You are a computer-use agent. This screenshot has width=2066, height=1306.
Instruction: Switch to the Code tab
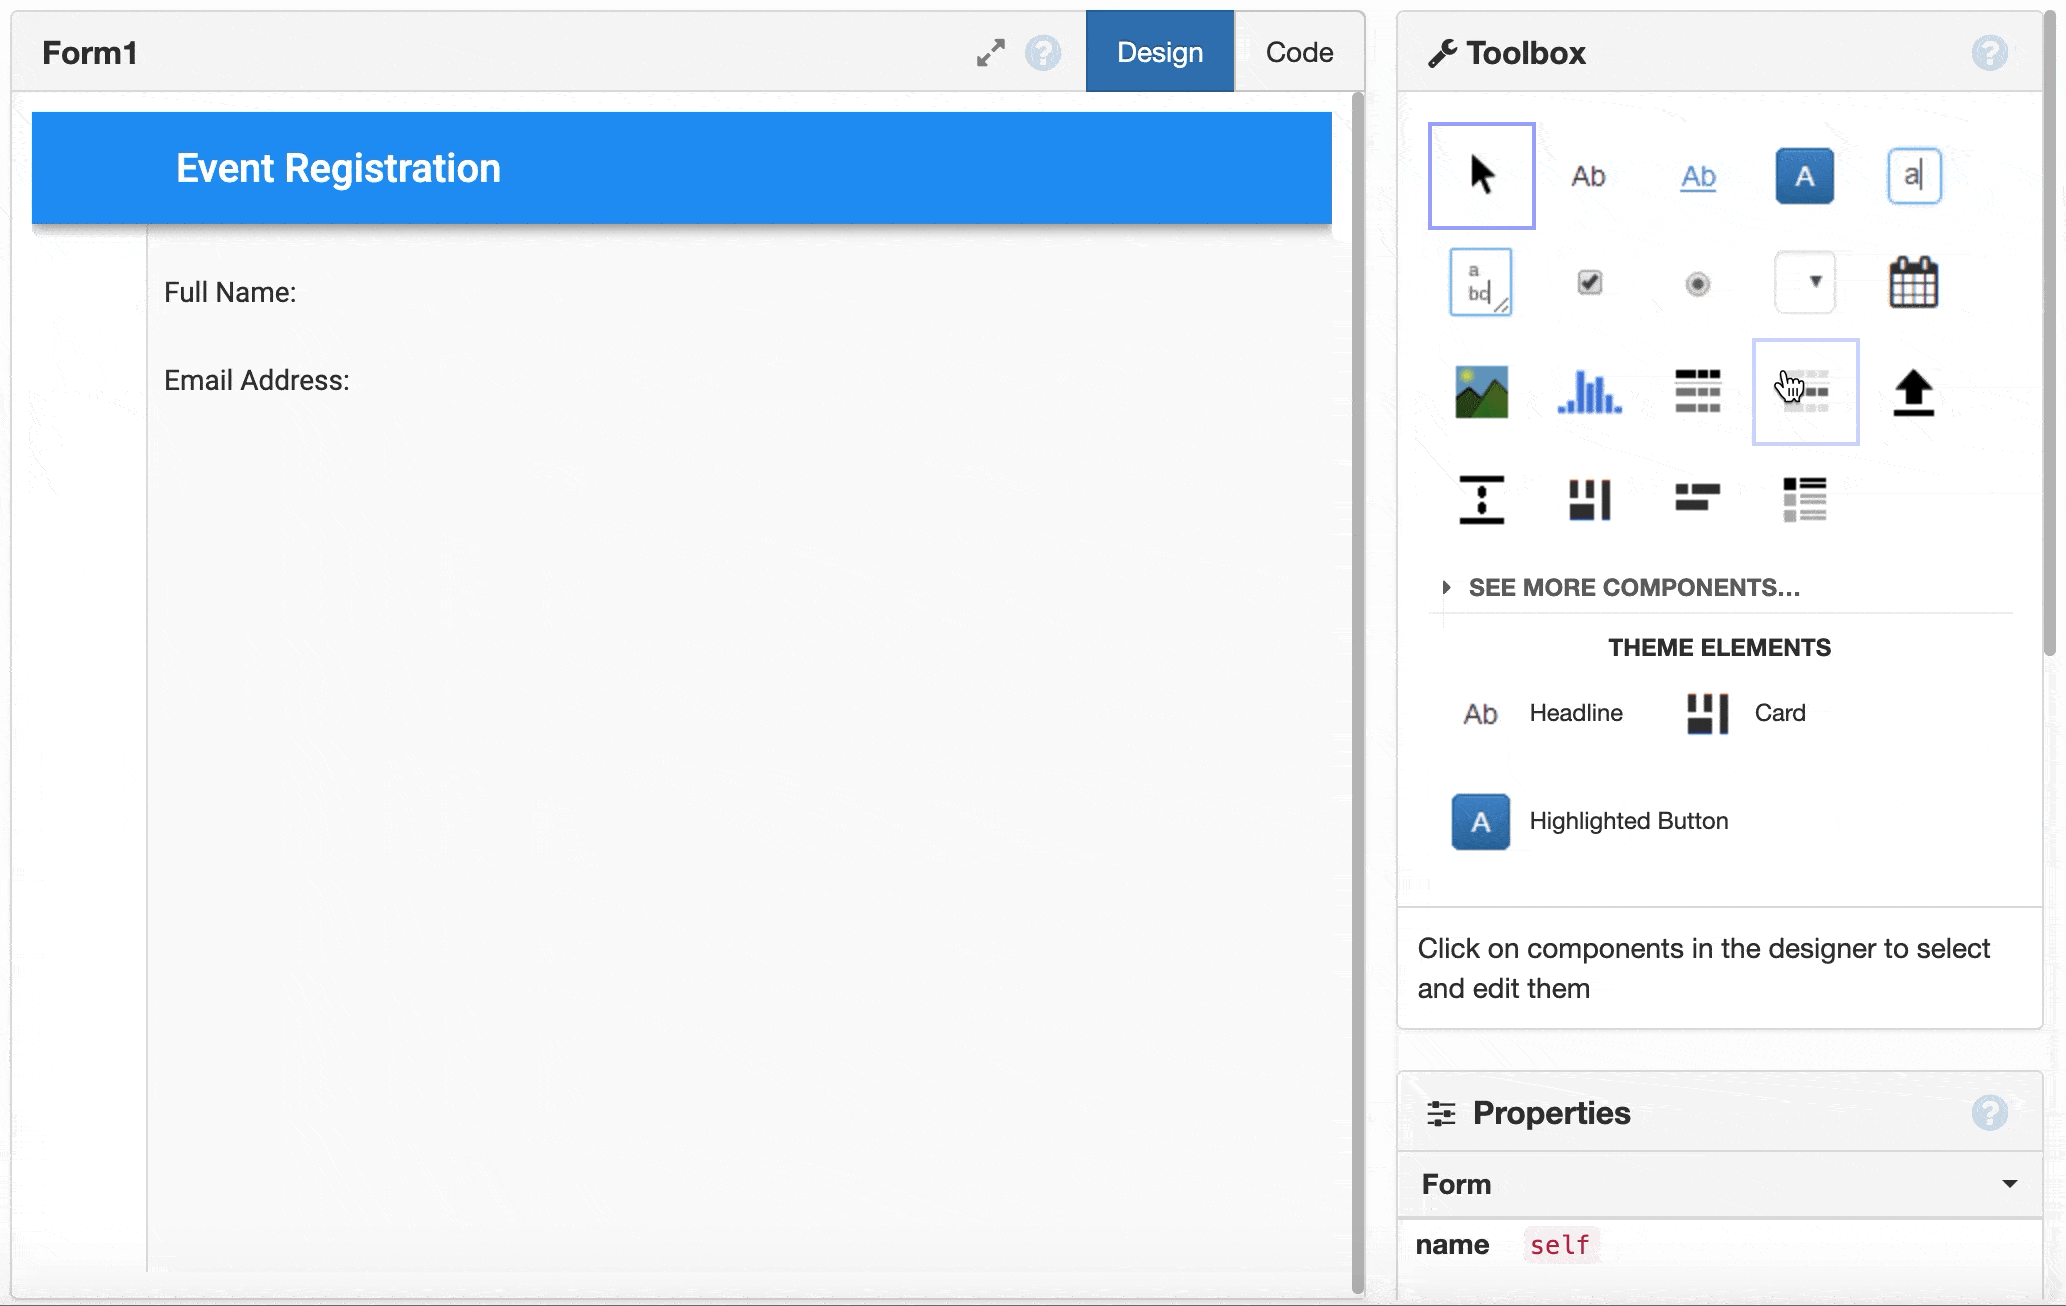1298,52
